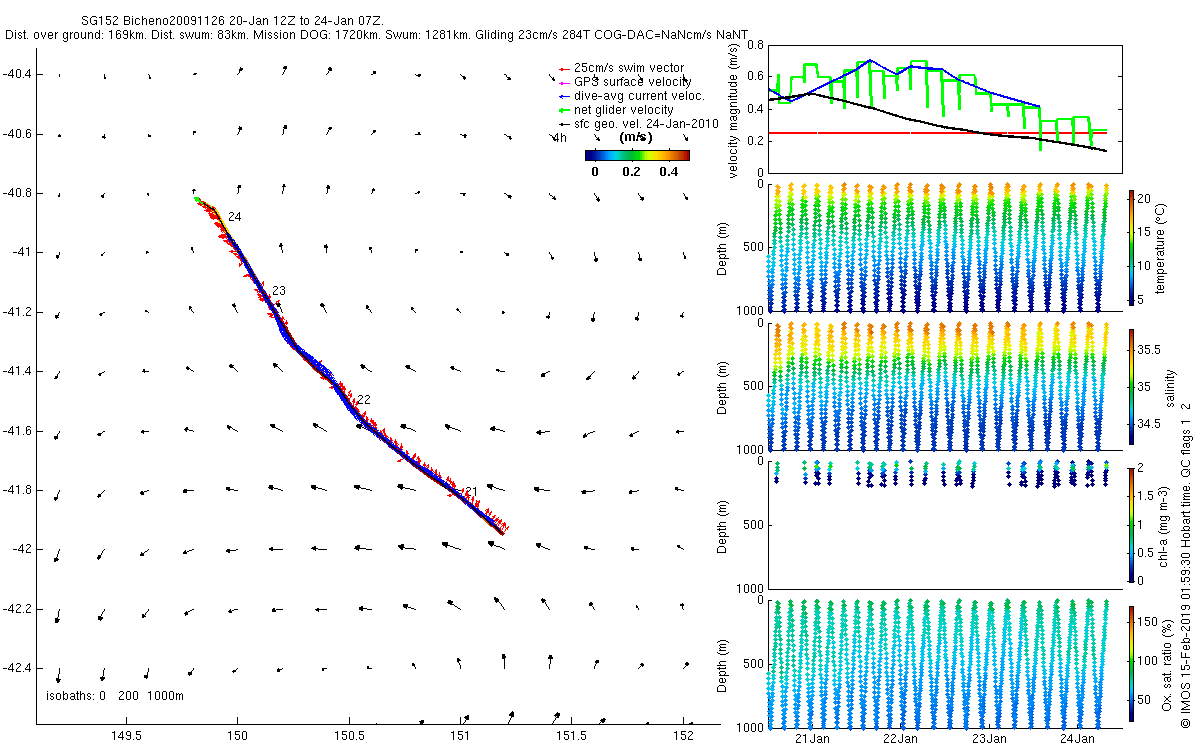
Task: Click the horizontal red line in velocity plot
Action: coord(938,132)
